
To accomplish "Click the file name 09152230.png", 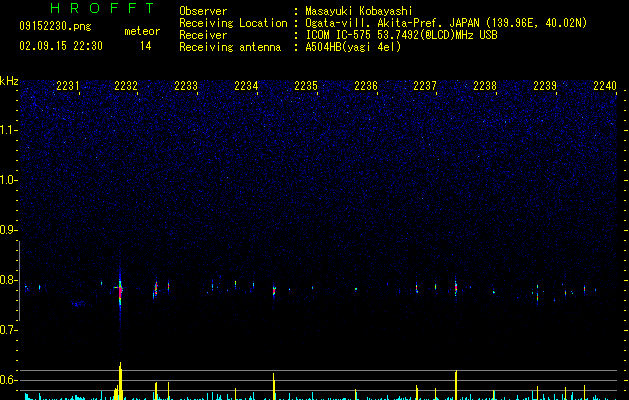I will pos(55,26).
